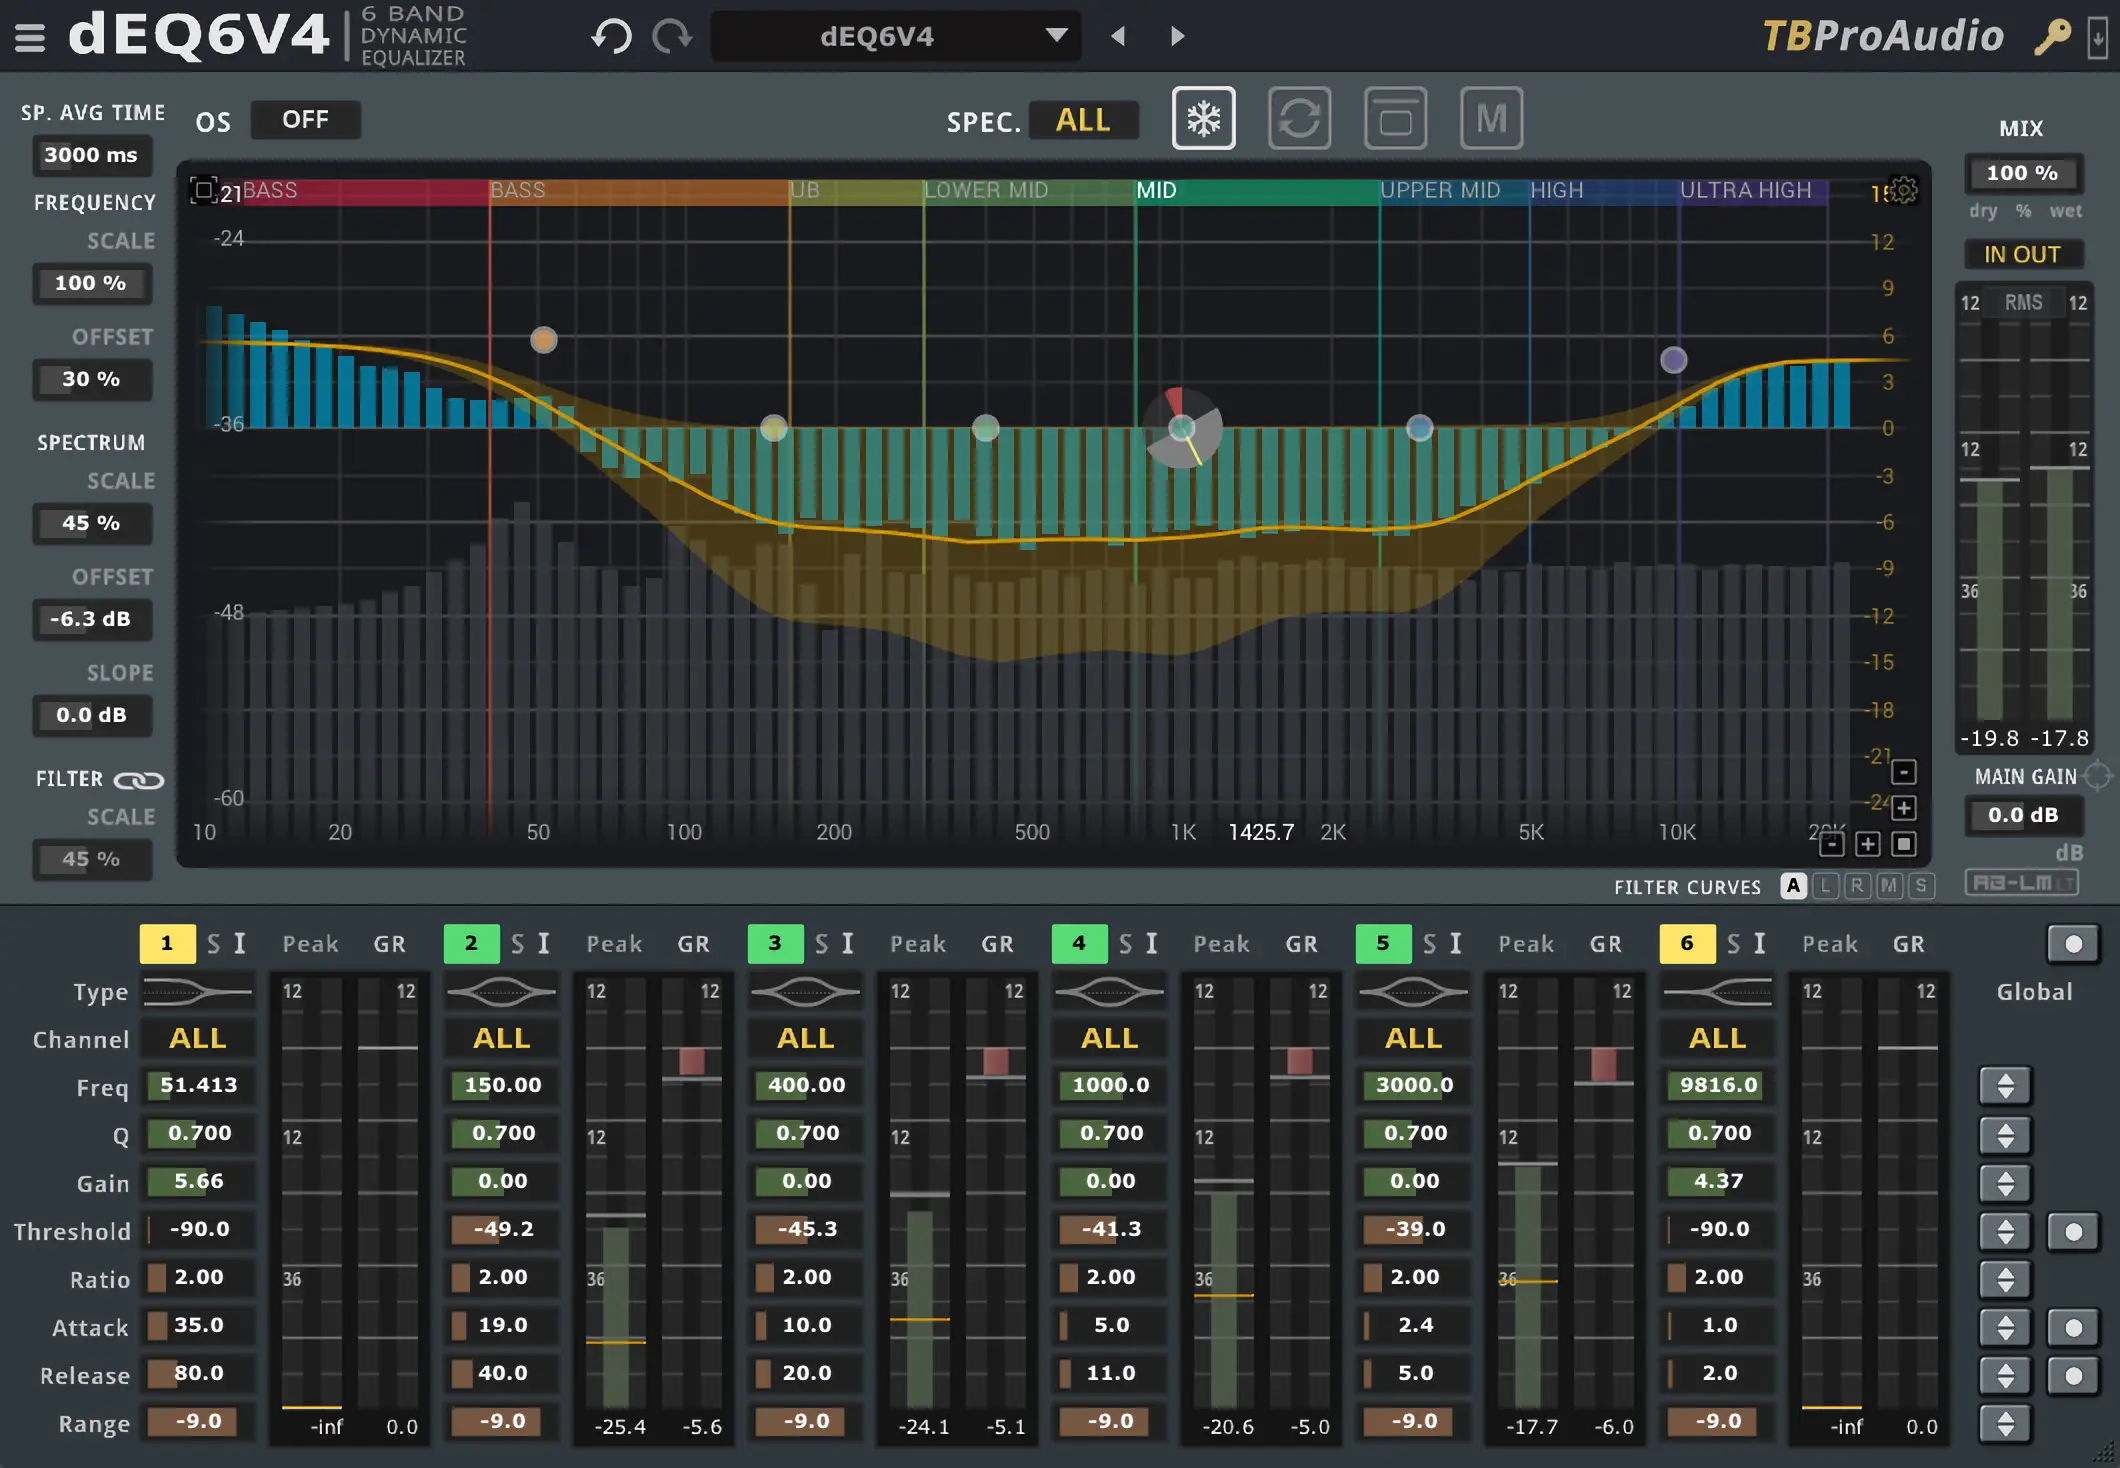The height and width of the screenshot is (1468, 2120).
Task: Click the ULTRA HIGH band label
Action: click(x=1745, y=190)
